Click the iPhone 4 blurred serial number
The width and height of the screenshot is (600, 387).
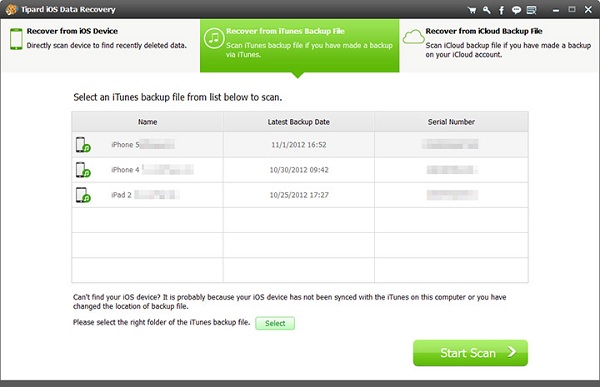tap(452, 170)
